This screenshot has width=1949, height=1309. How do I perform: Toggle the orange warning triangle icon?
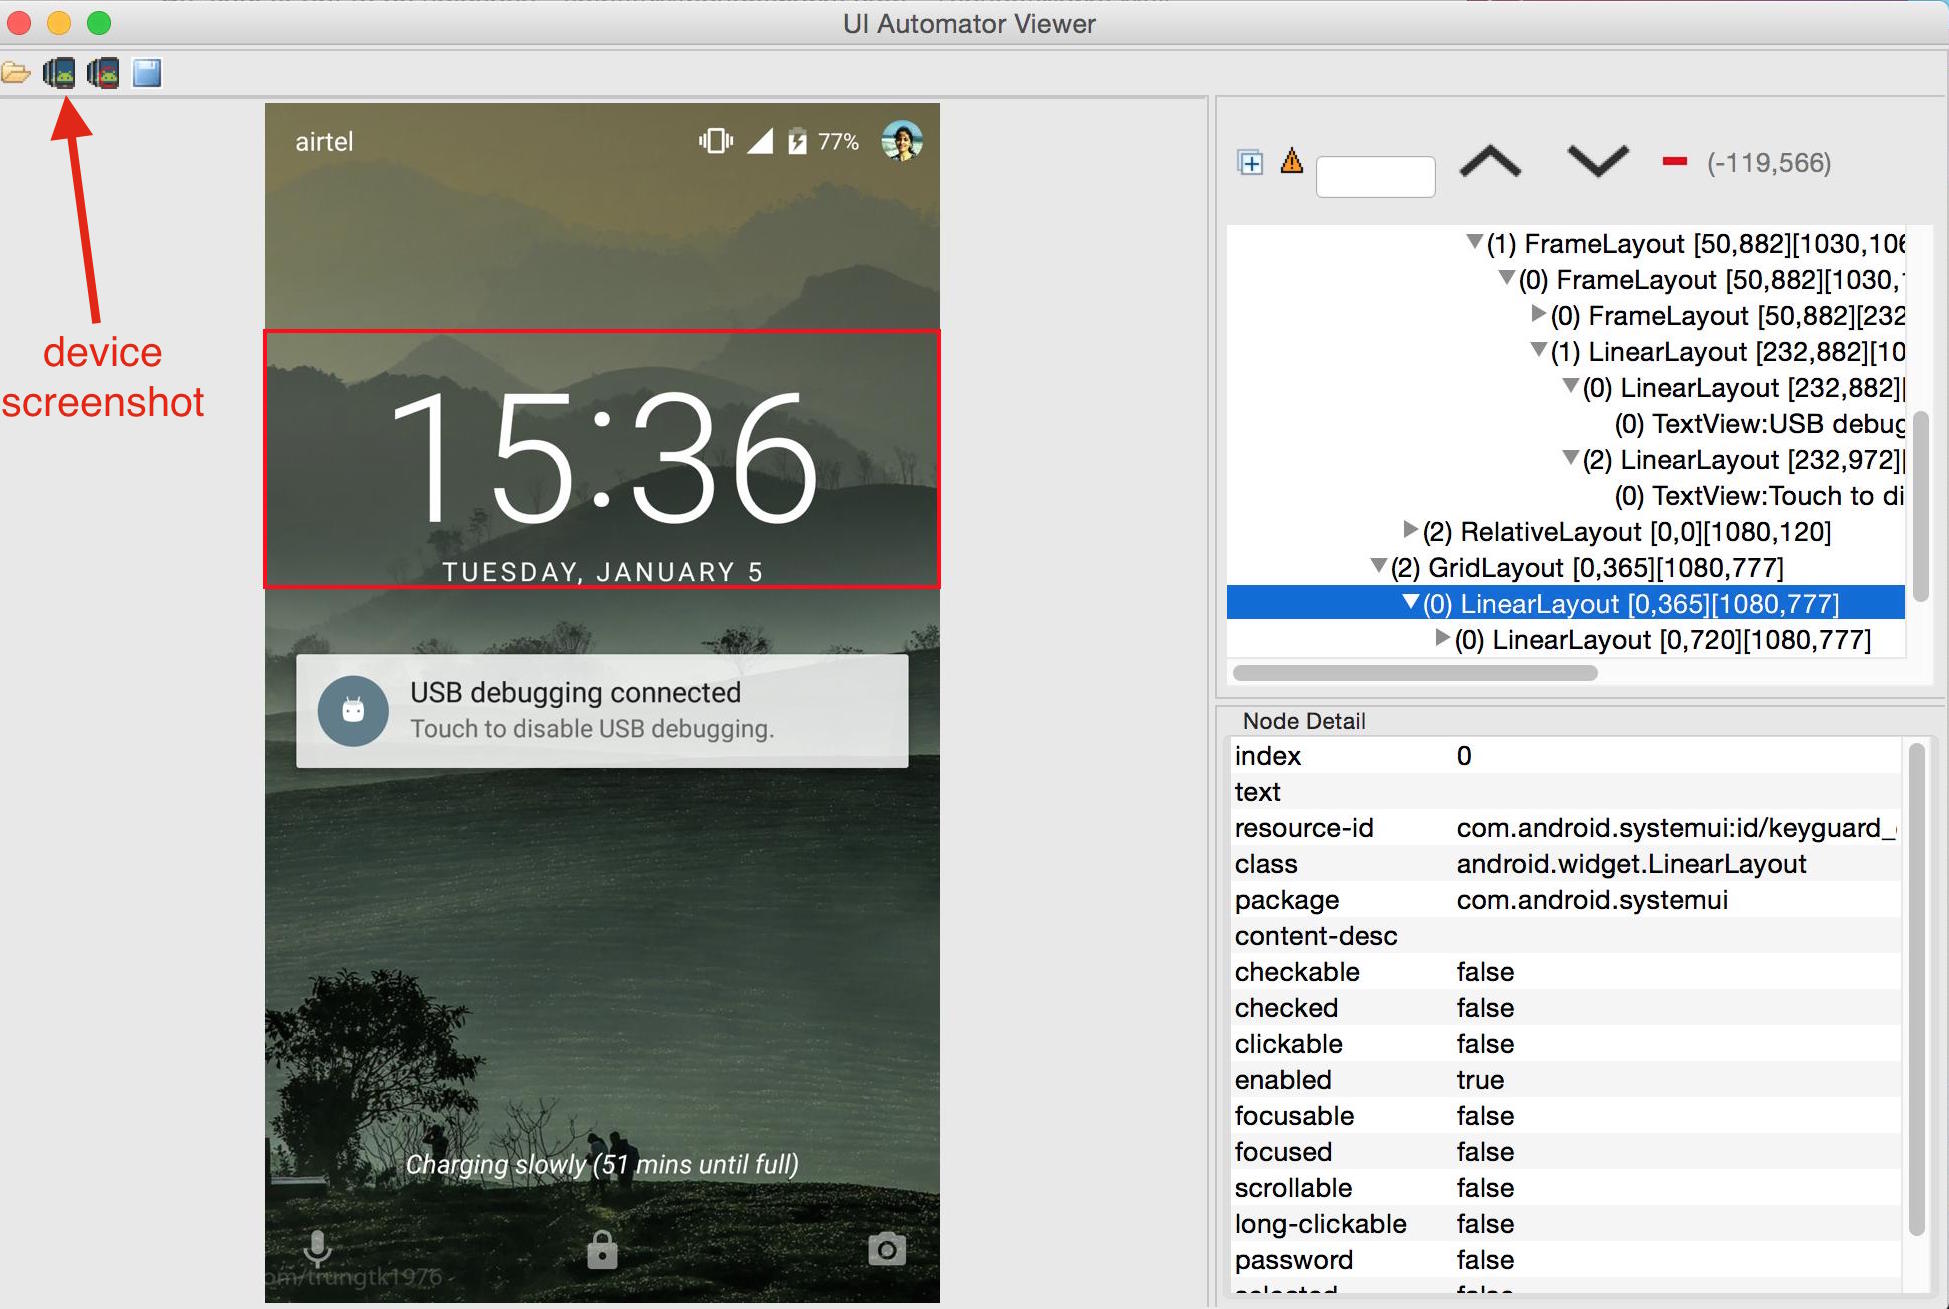[1292, 161]
